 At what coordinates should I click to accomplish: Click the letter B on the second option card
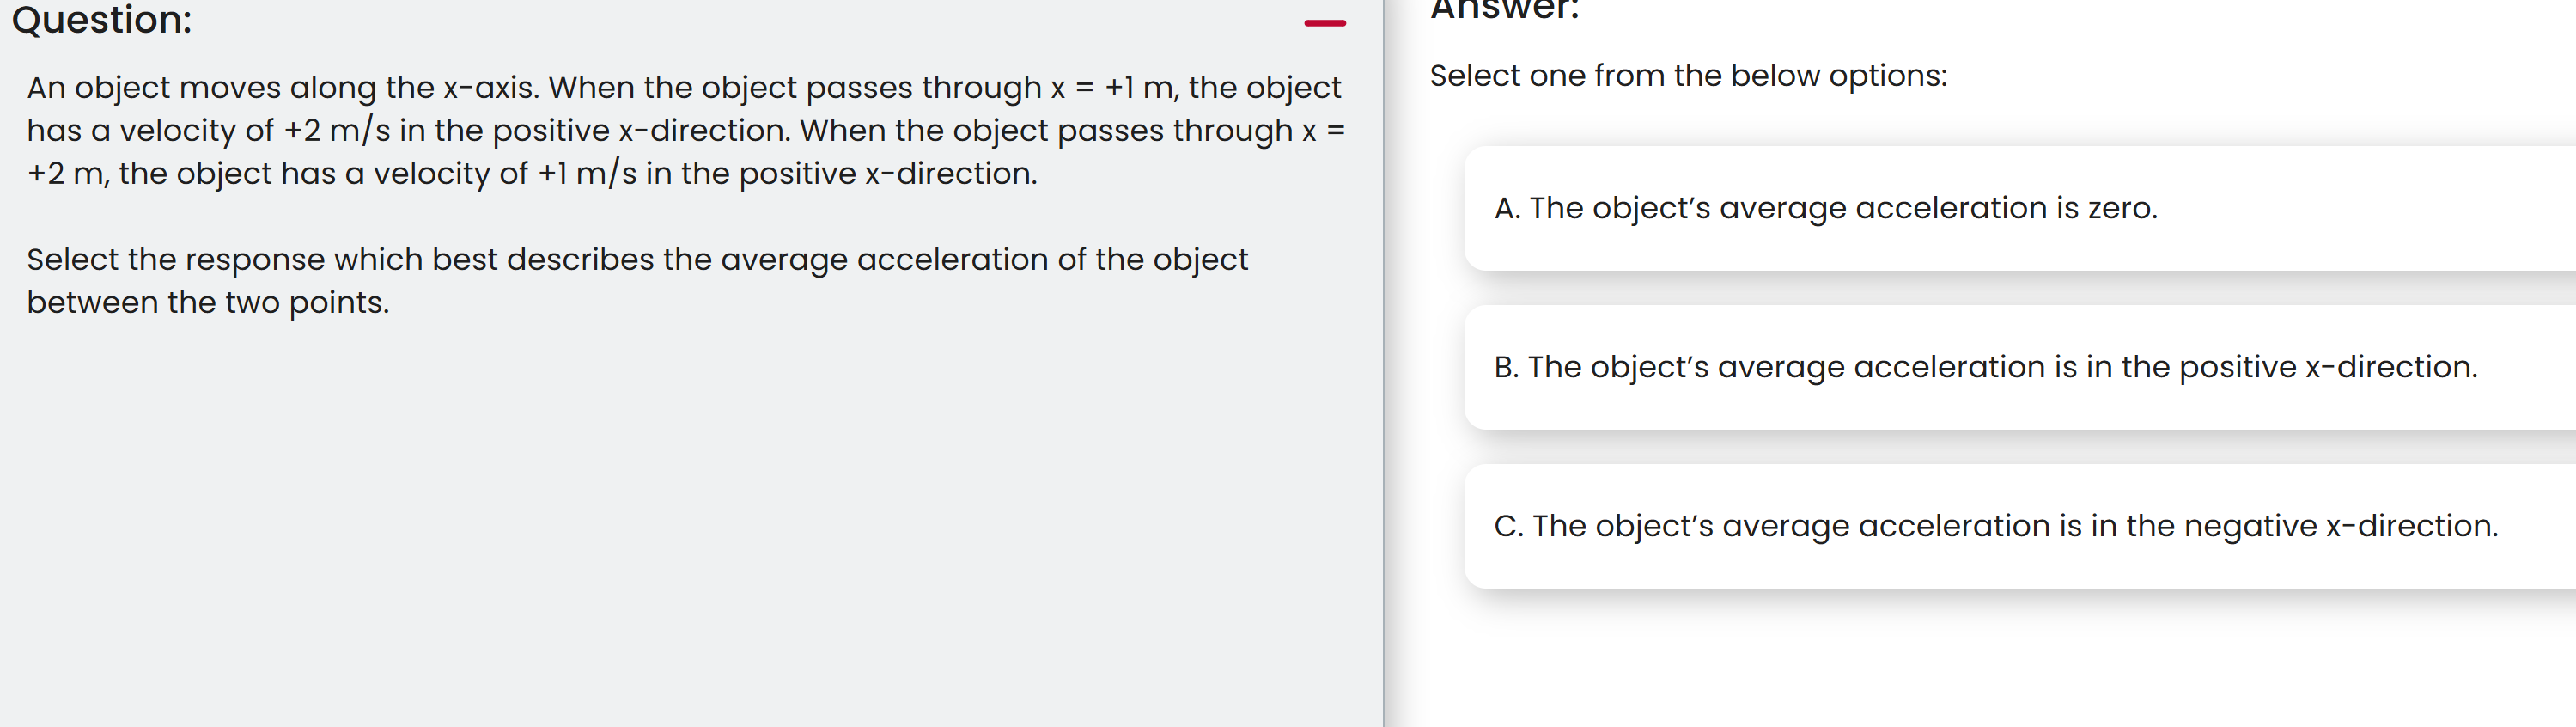[1505, 367]
